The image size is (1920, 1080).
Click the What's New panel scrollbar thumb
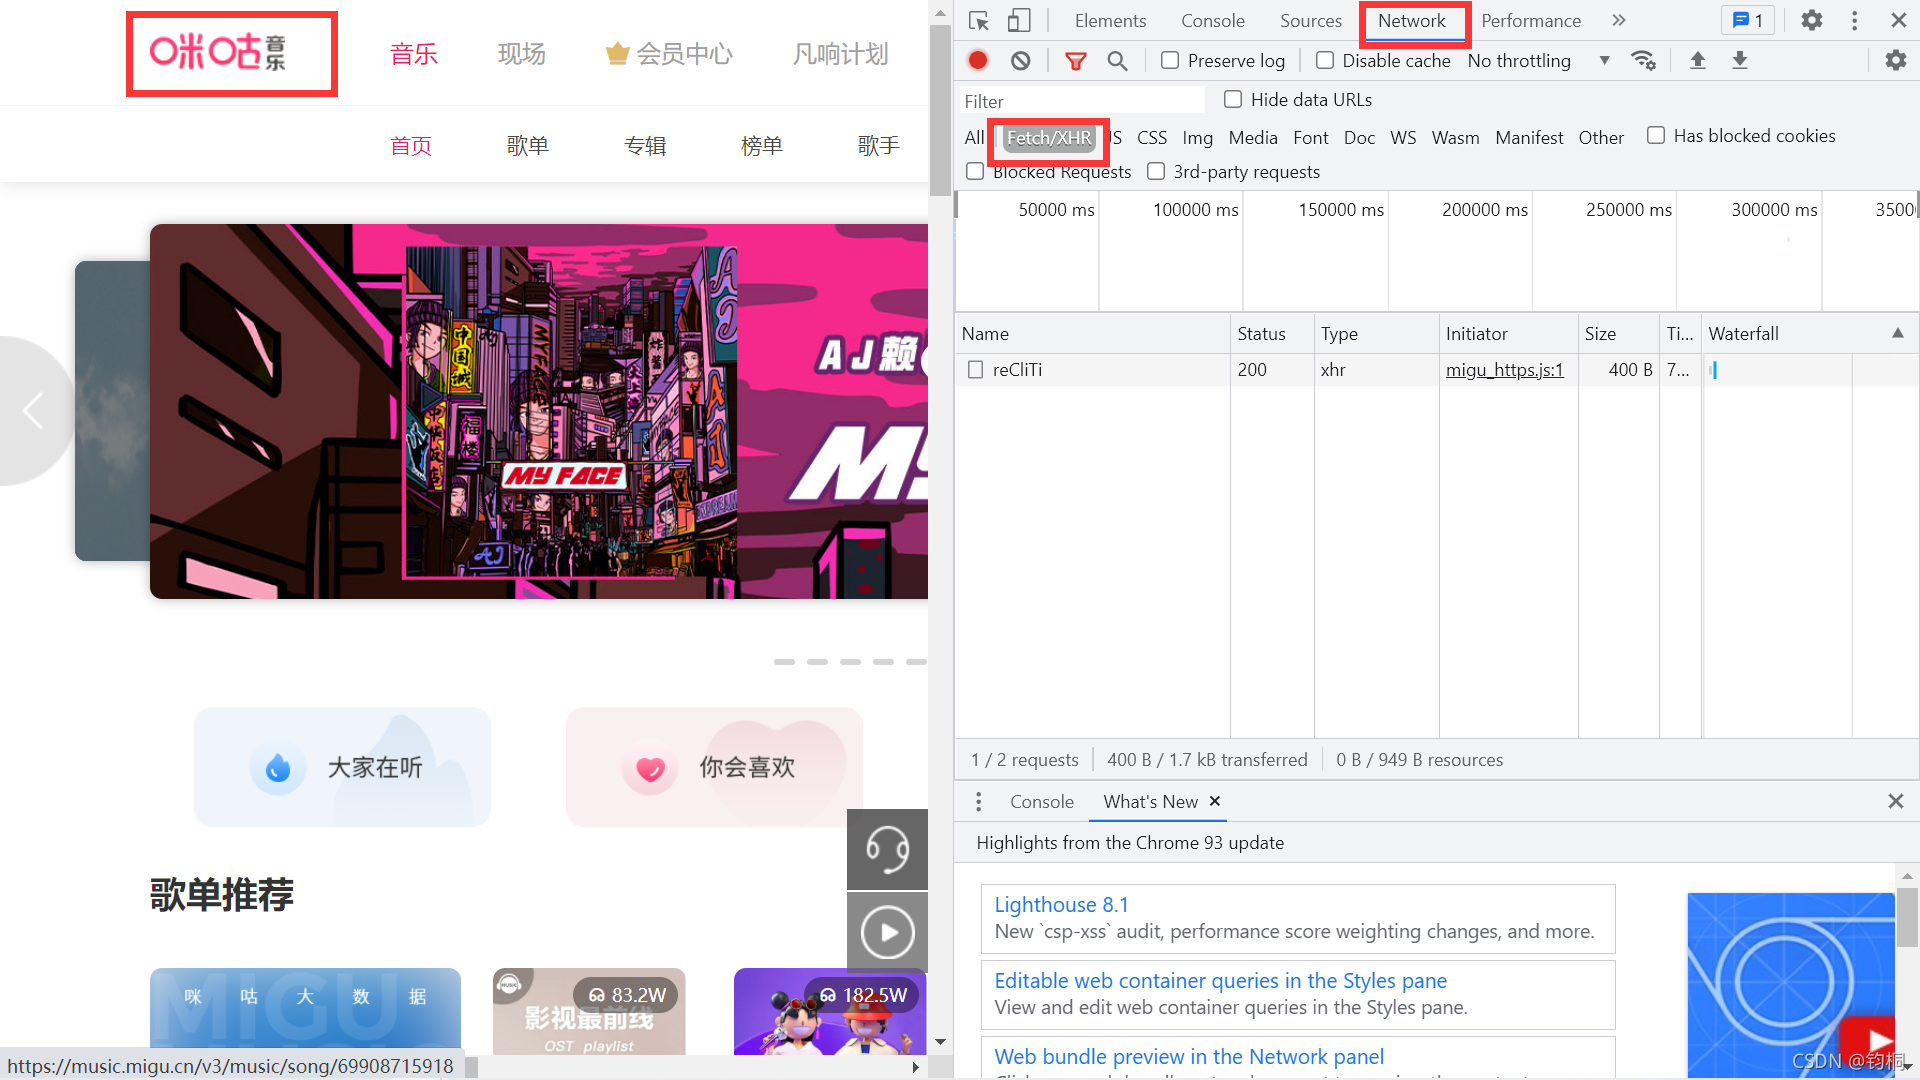[x=1907, y=918]
